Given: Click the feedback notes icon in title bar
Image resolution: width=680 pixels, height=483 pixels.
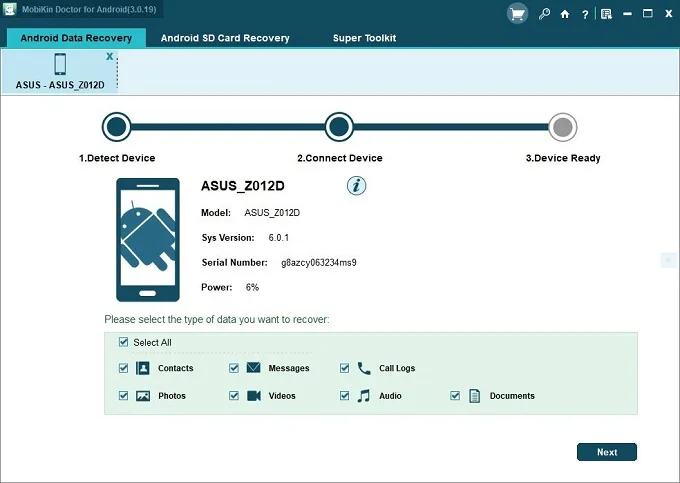Looking at the screenshot, I should (x=606, y=14).
